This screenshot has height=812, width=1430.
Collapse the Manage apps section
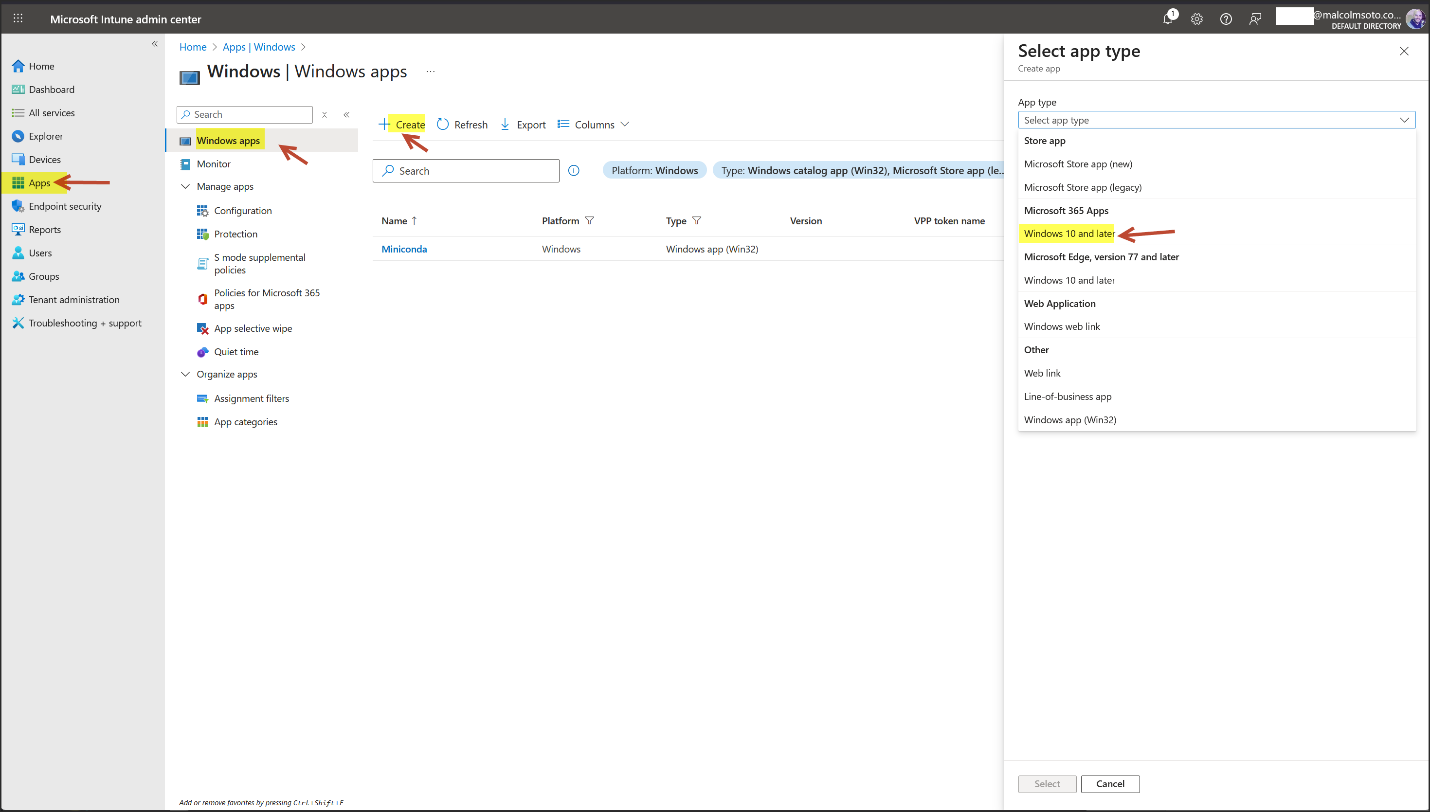185,187
